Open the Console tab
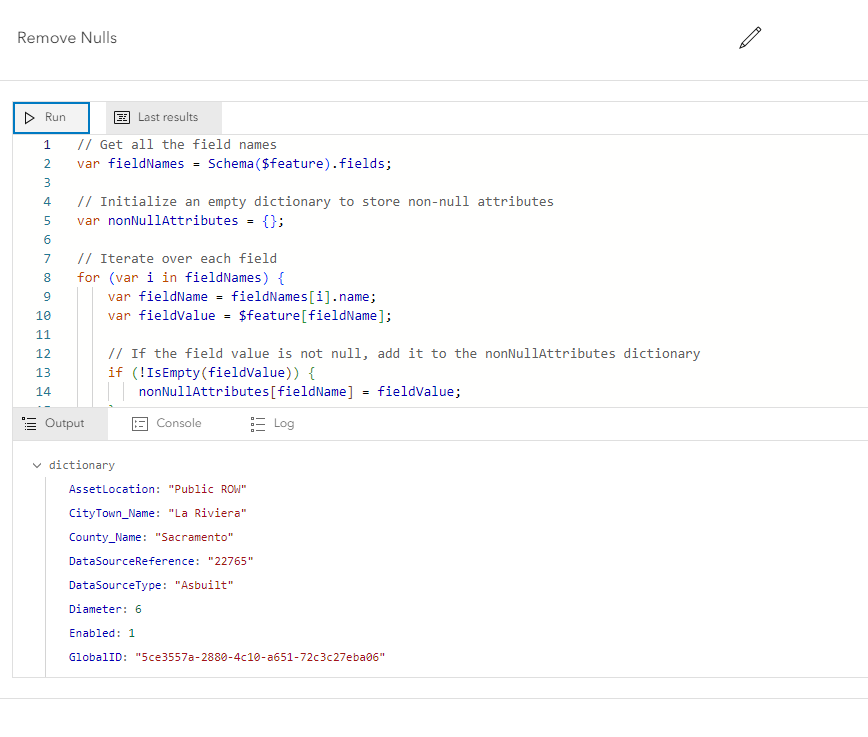 tap(167, 423)
